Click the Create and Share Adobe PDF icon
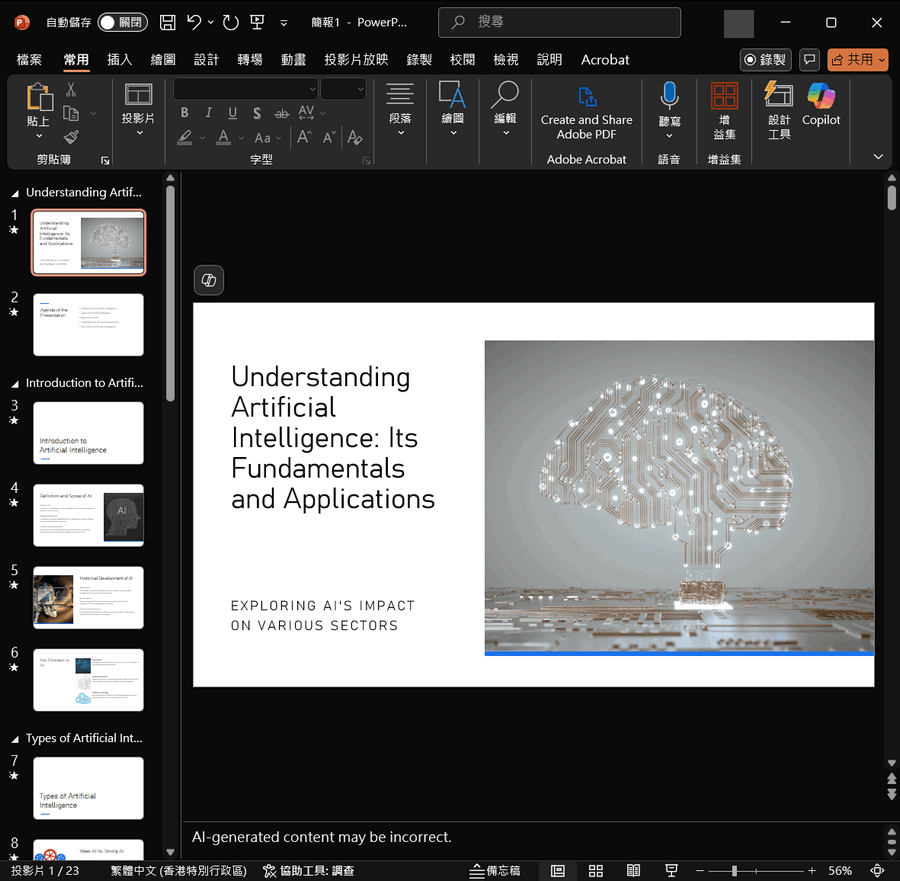Screen dimensions: 900x881 point(587,97)
